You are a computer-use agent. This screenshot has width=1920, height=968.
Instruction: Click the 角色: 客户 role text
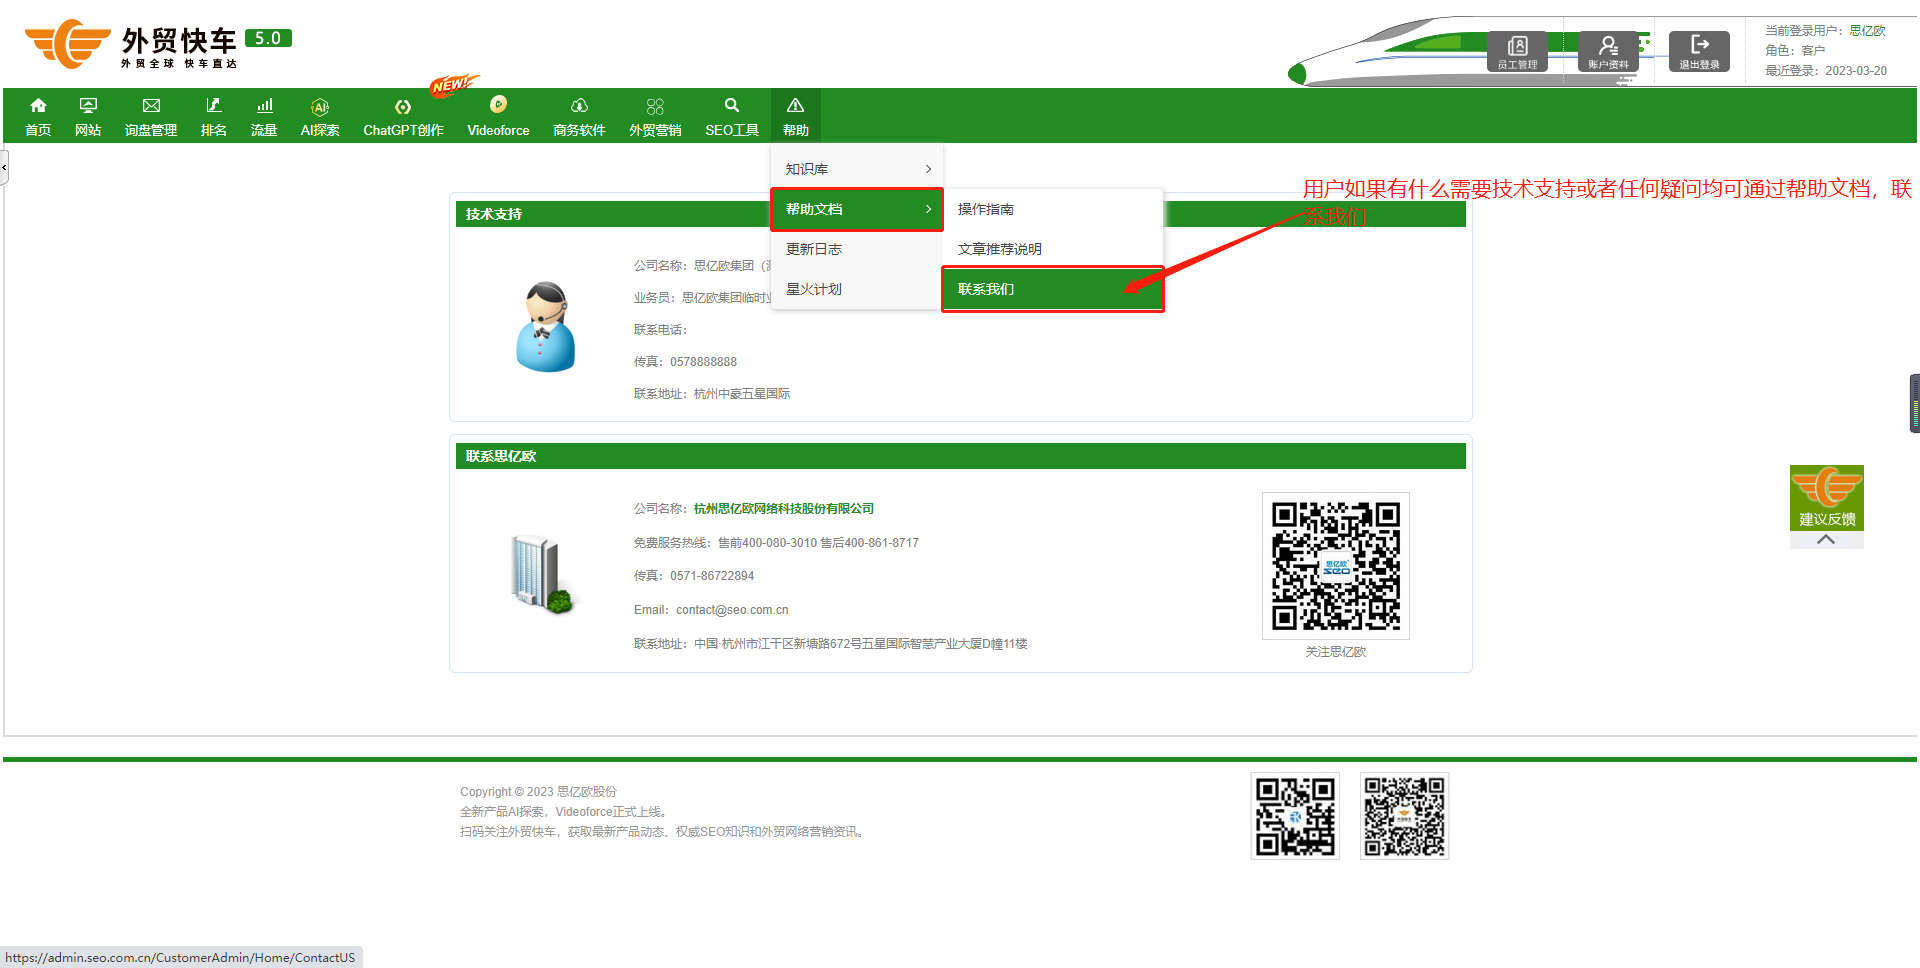1795,51
